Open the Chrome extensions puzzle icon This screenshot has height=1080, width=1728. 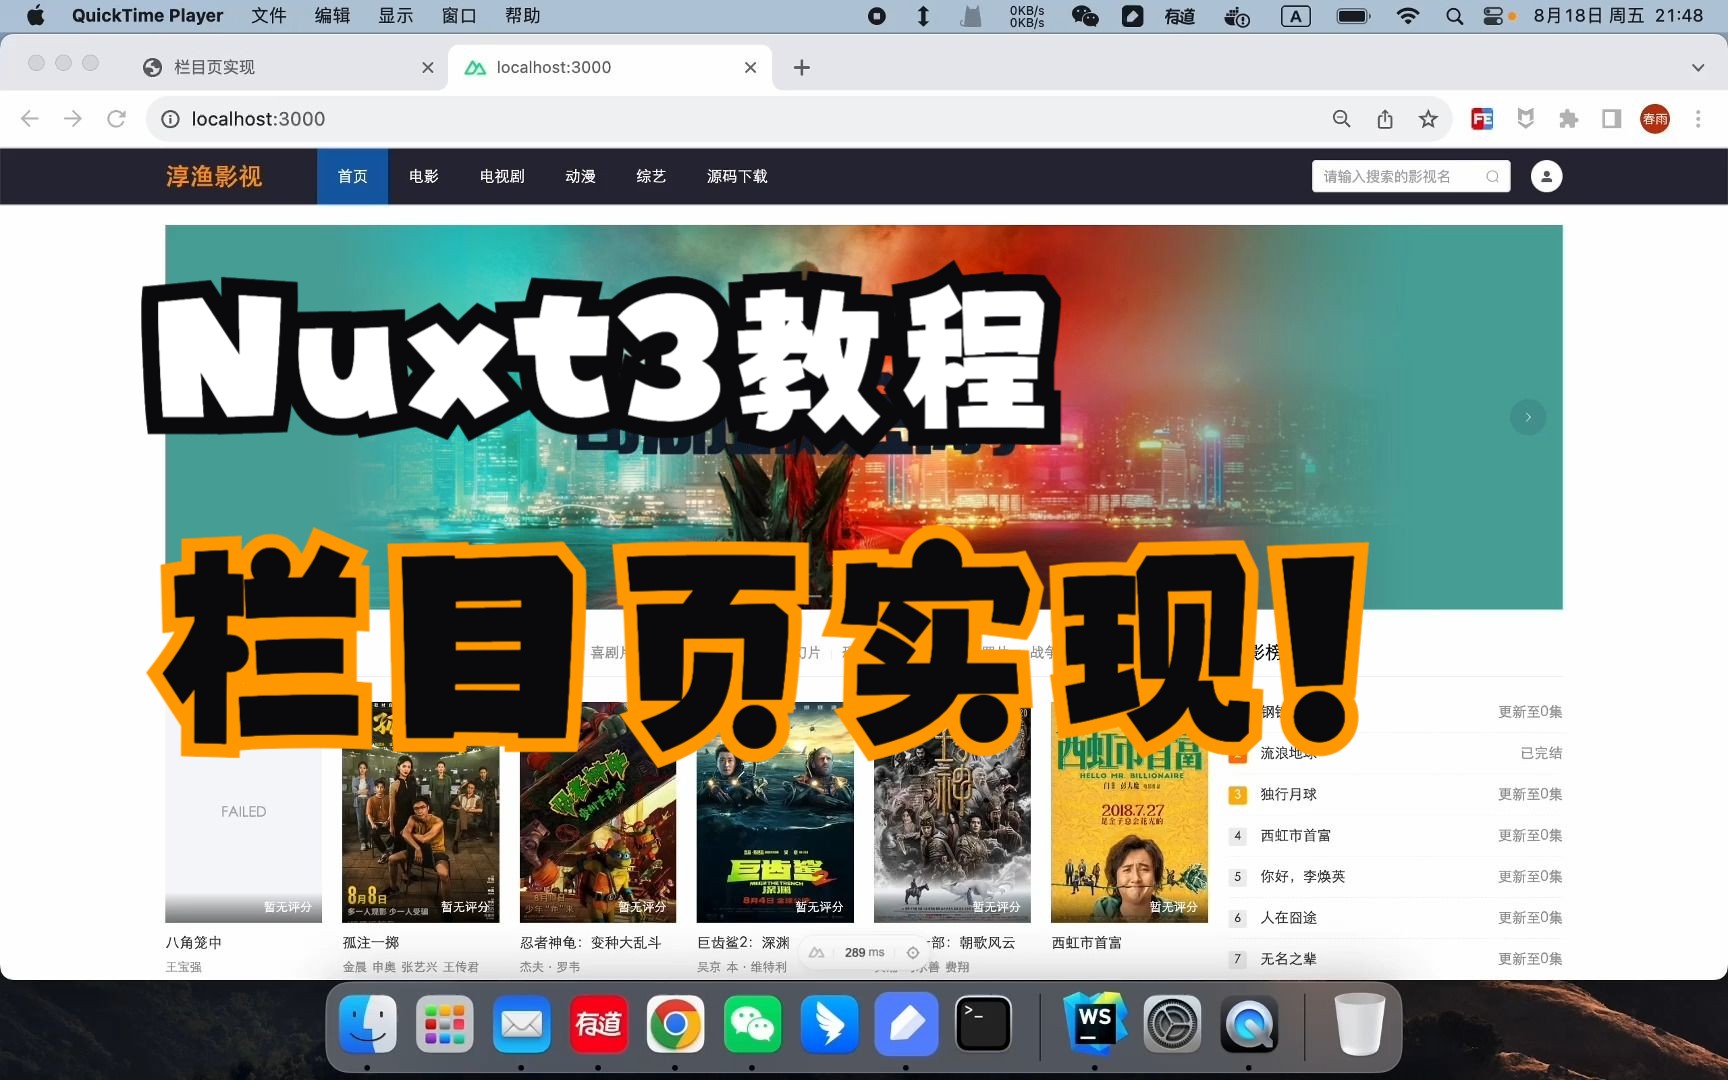pos(1568,119)
